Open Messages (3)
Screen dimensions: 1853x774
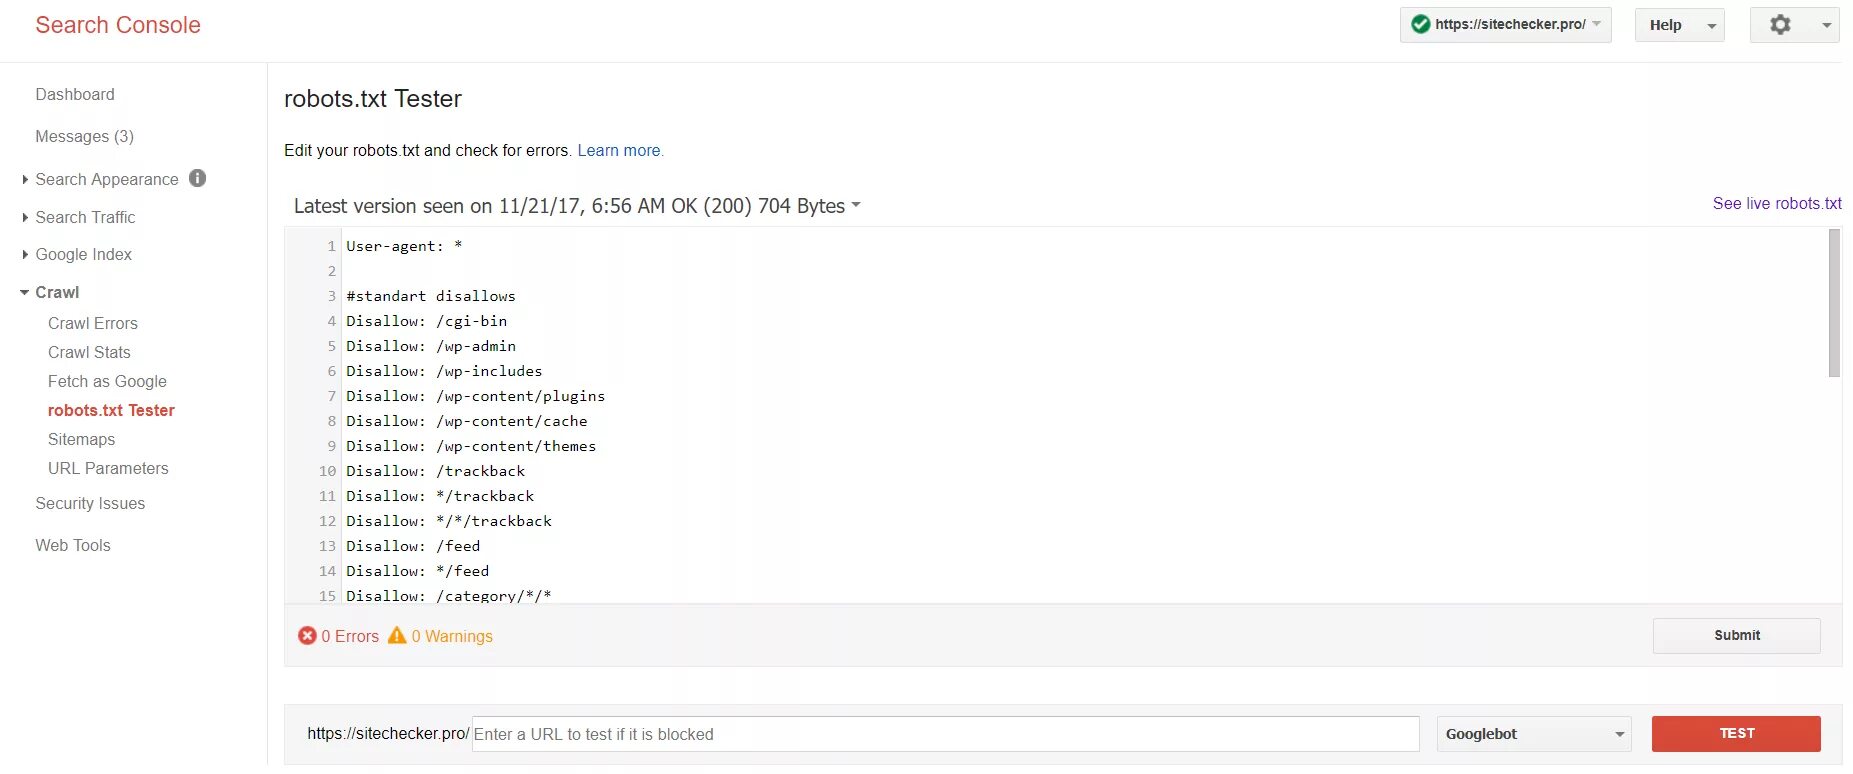tap(84, 136)
